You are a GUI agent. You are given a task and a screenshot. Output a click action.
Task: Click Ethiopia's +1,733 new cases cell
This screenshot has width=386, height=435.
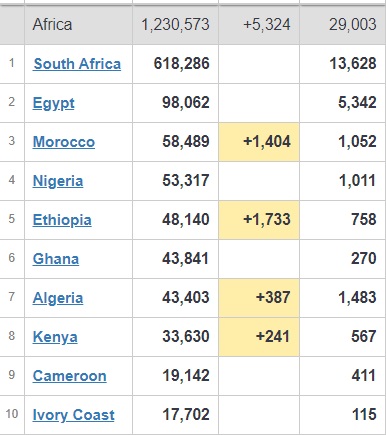coord(259,220)
